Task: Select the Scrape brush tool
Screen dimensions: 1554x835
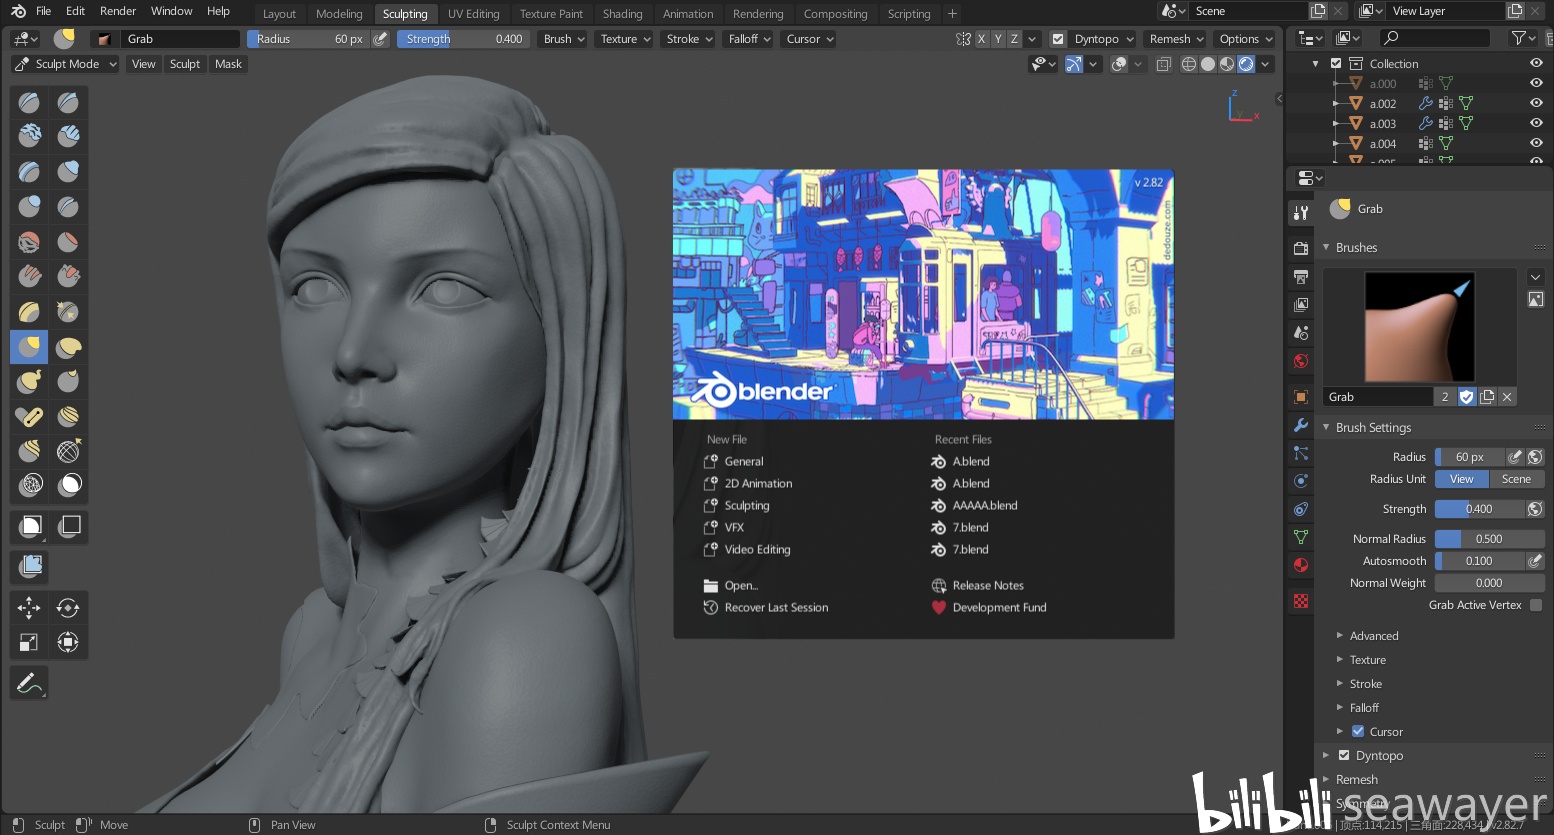Action: click(68, 276)
